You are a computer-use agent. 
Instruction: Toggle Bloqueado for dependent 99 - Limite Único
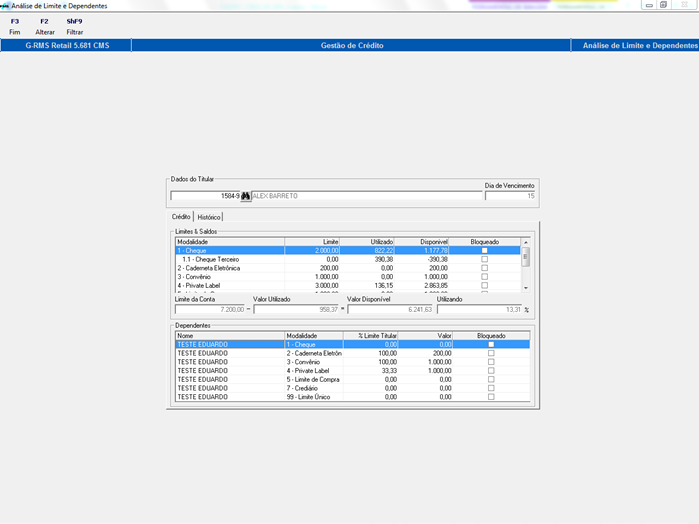click(x=491, y=396)
